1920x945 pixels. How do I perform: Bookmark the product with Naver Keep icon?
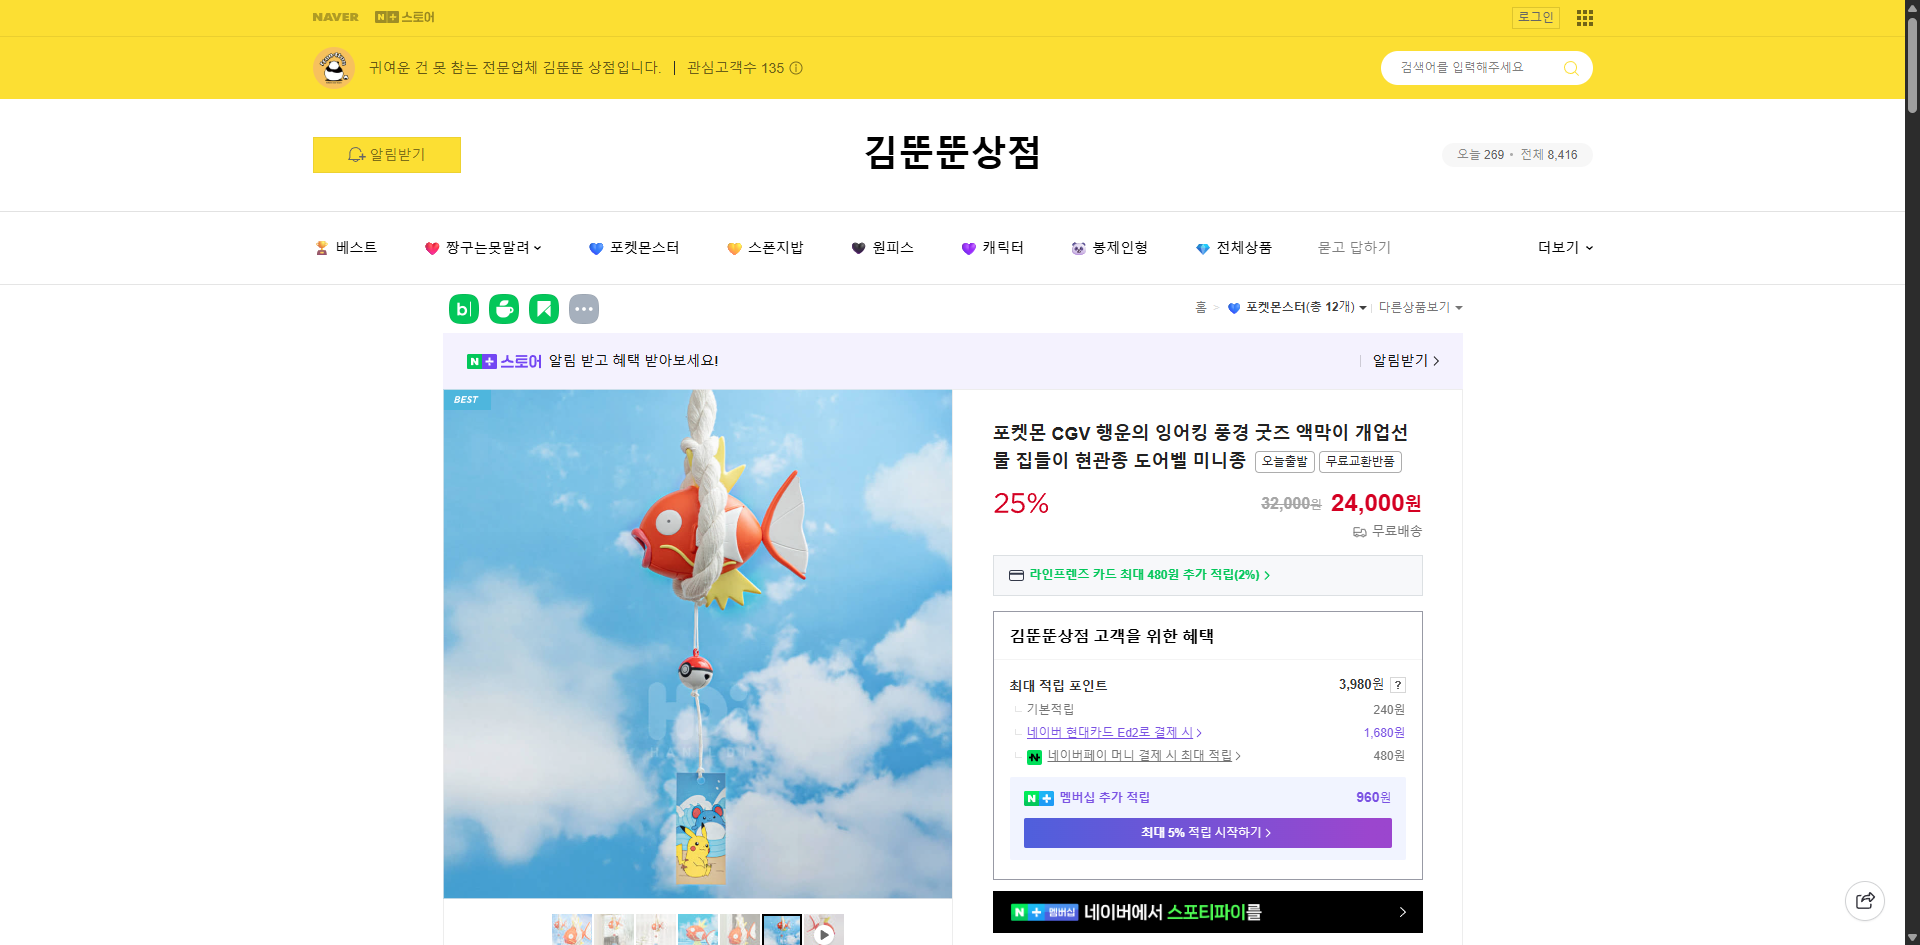click(543, 309)
